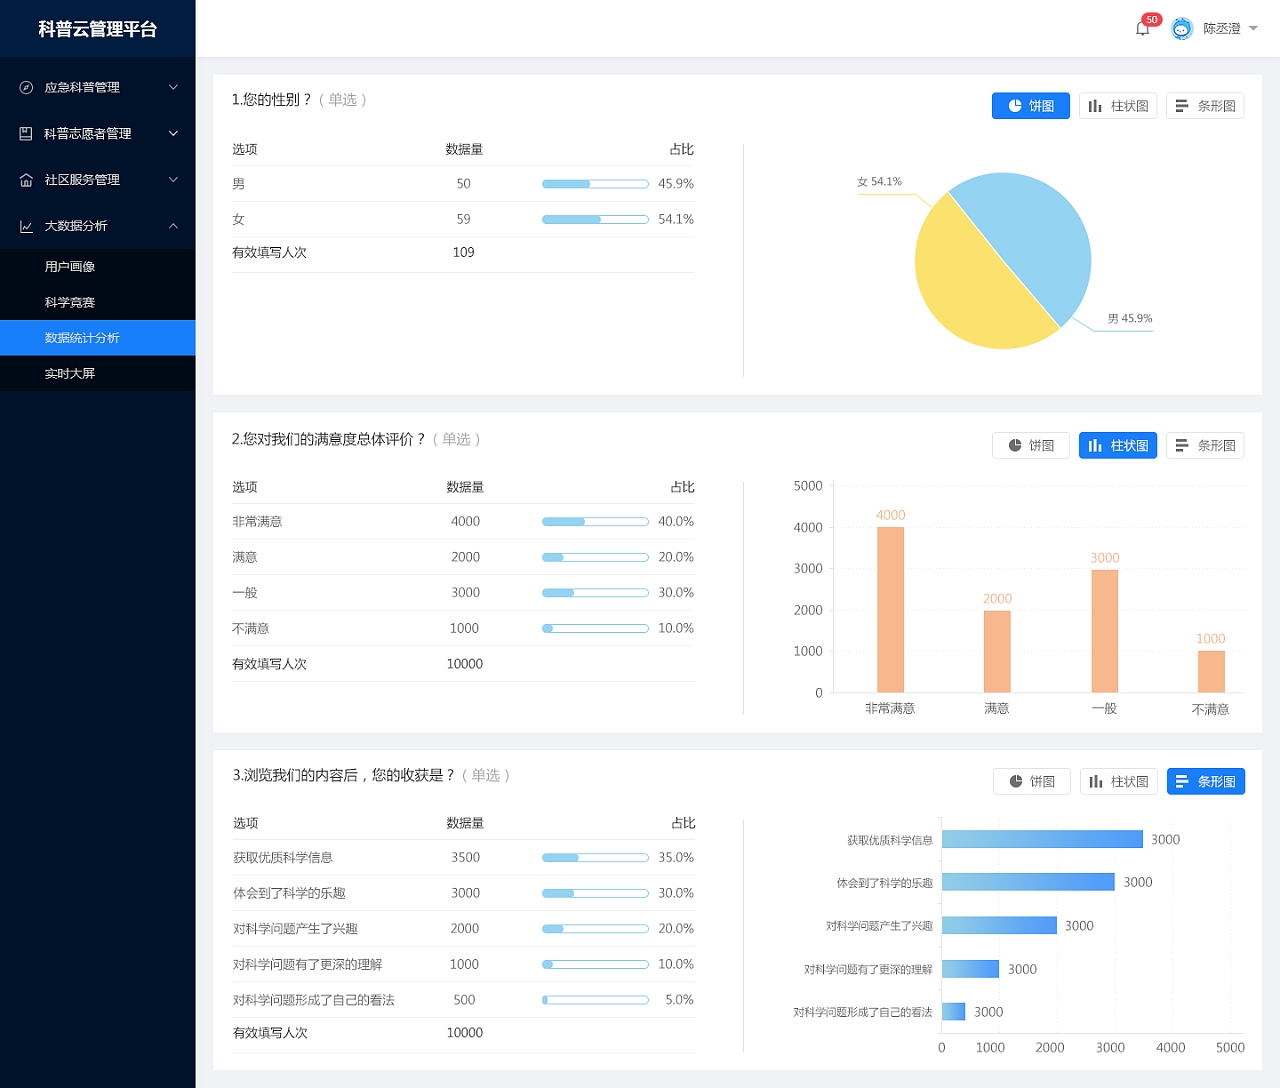Open the 陈丞澄 account dropdown arrow
The width and height of the screenshot is (1280, 1088).
coord(1253,29)
